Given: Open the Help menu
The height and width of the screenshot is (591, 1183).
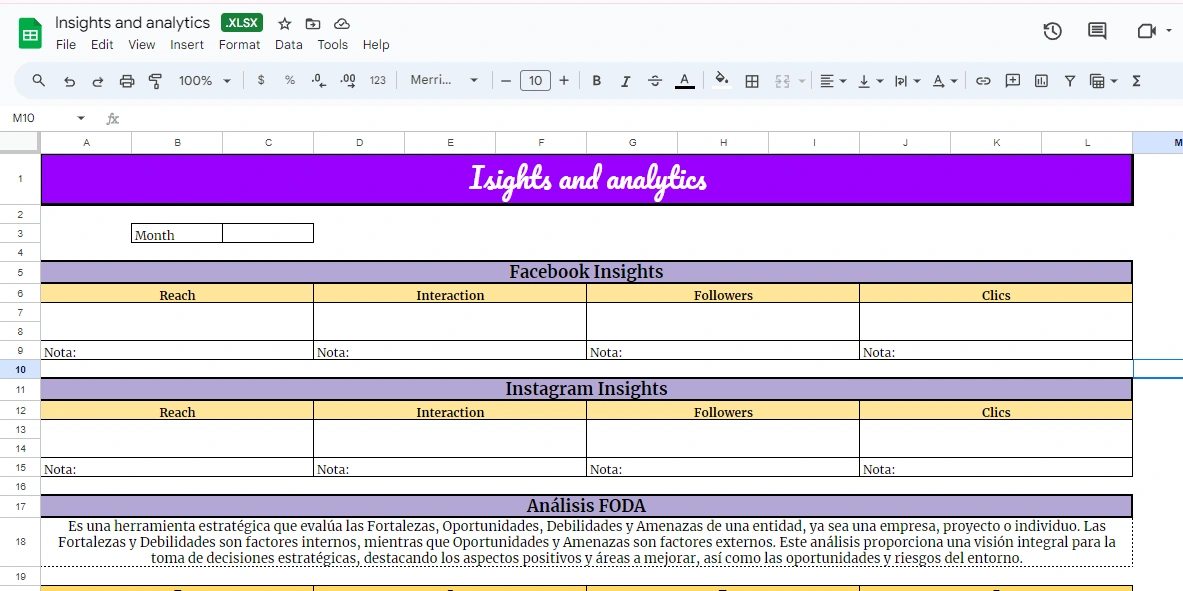Looking at the screenshot, I should click(x=376, y=45).
